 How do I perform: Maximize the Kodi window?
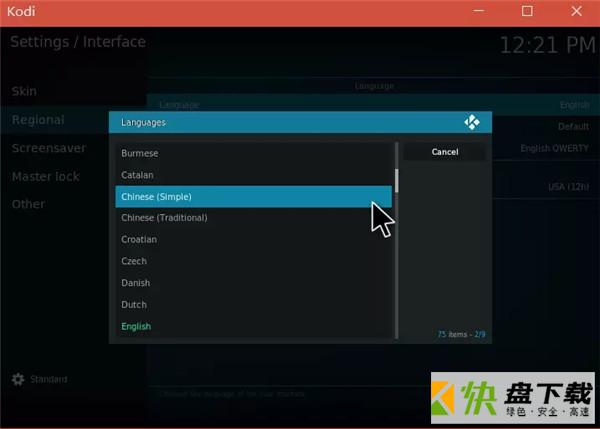click(x=527, y=11)
